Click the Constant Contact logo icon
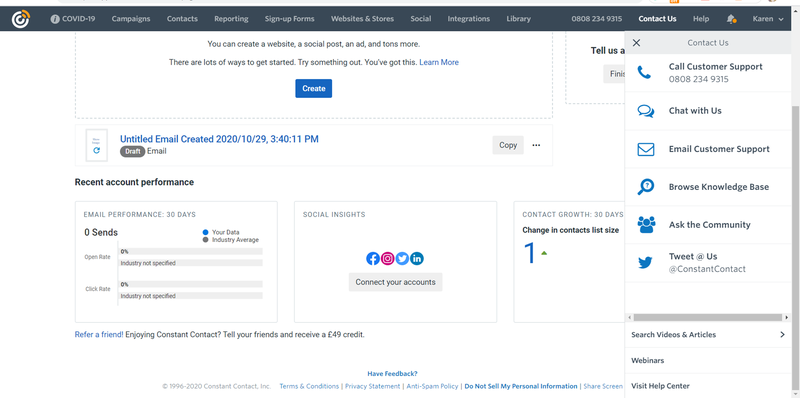The height and width of the screenshot is (398, 800). 21,19
